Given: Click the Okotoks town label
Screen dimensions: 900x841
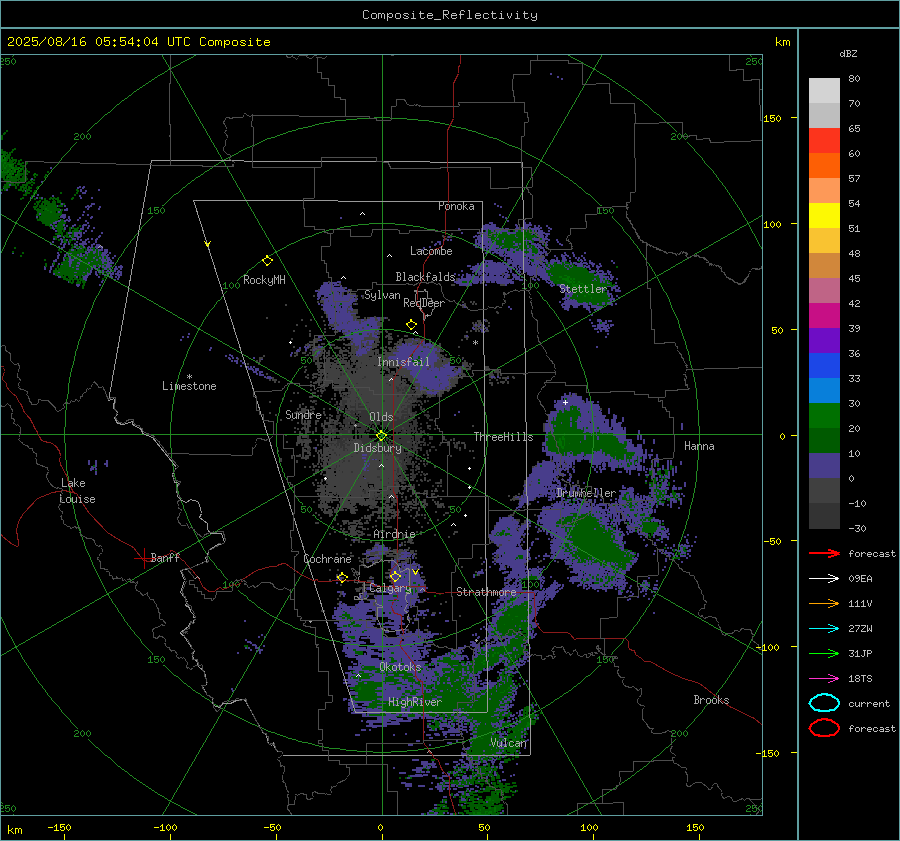Looking at the screenshot, I should tap(400, 667).
